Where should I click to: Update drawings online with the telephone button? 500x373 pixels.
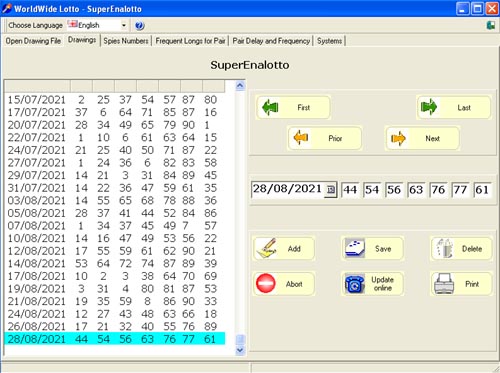click(372, 284)
